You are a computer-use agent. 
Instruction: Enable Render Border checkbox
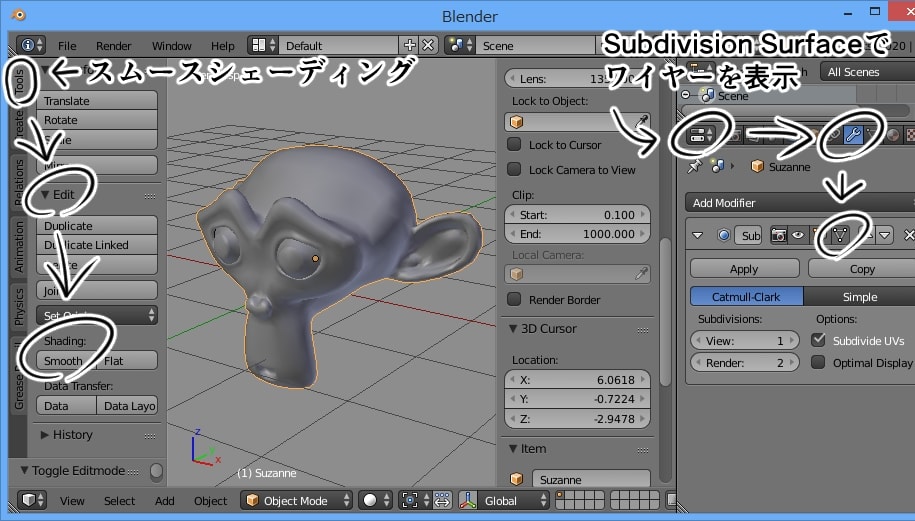point(514,299)
